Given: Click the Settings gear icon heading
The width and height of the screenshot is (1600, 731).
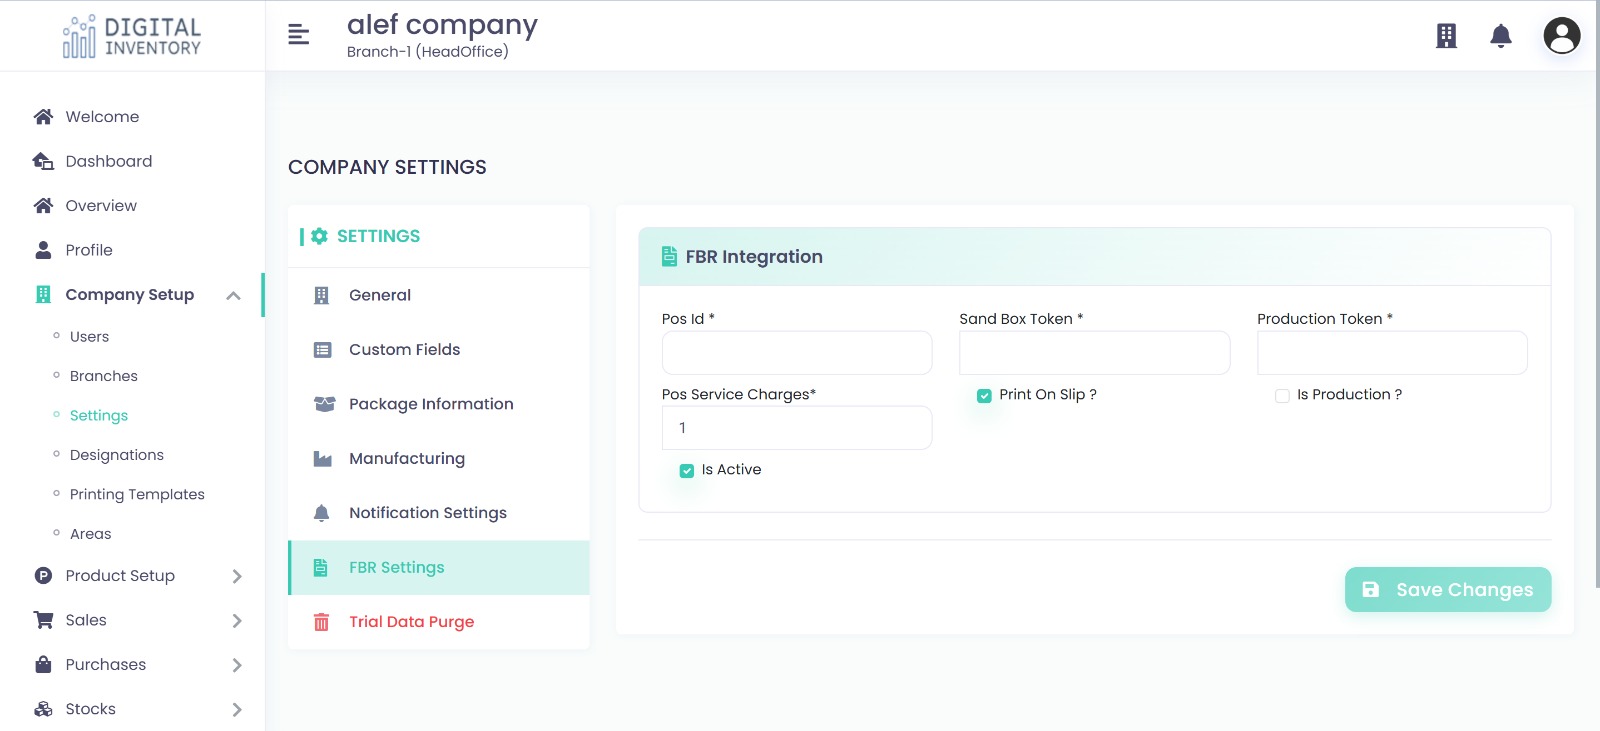Looking at the screenshot, I should 319,236.
